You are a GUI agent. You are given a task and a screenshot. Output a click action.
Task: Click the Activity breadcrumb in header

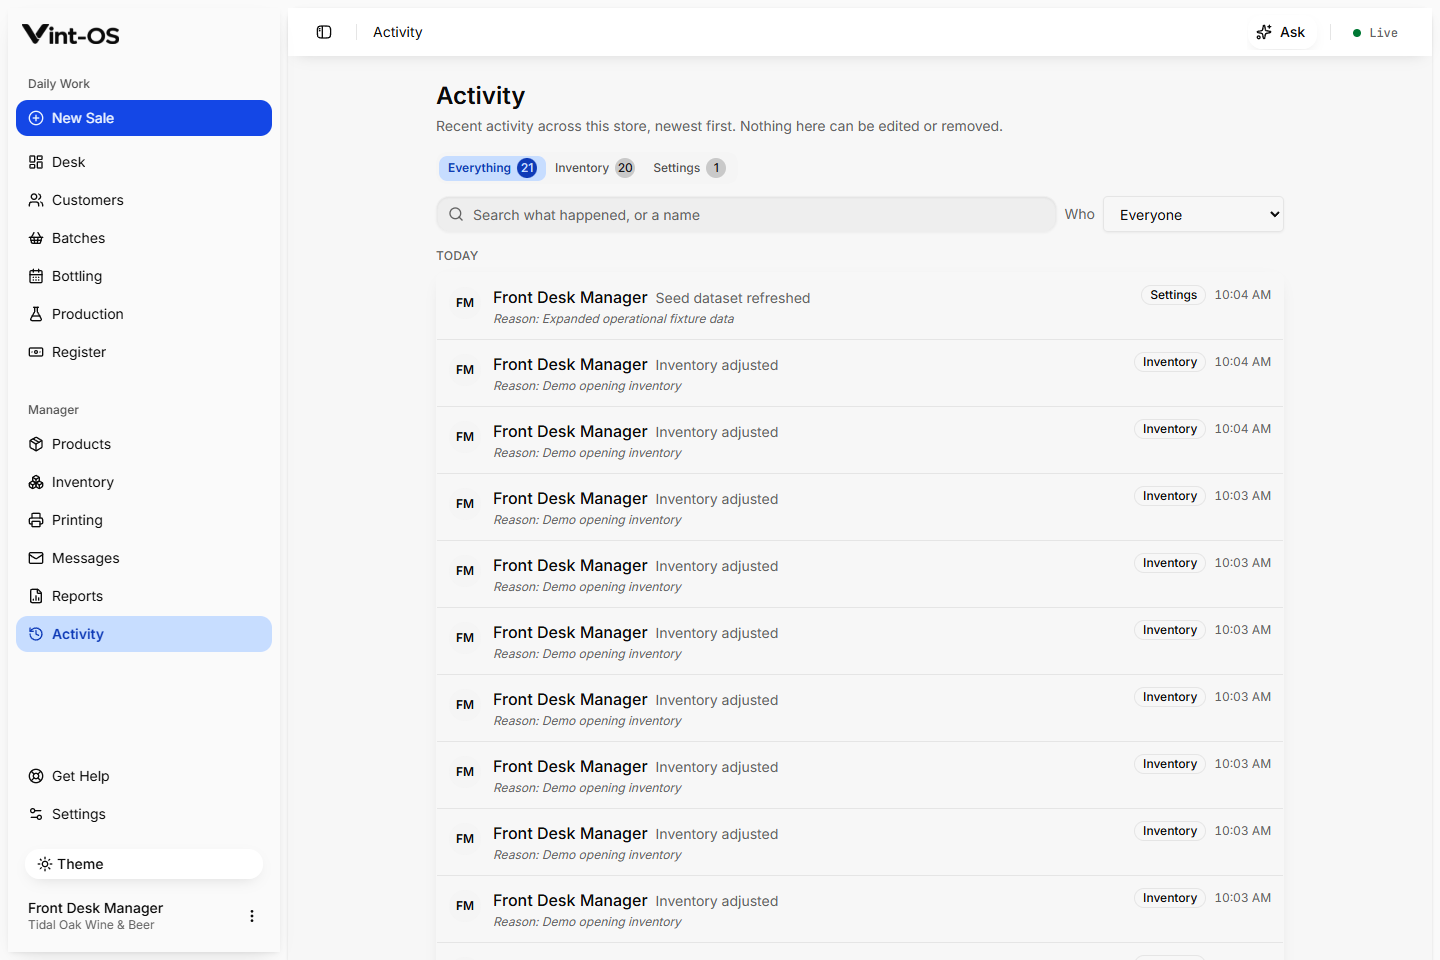tap(398, 32)
